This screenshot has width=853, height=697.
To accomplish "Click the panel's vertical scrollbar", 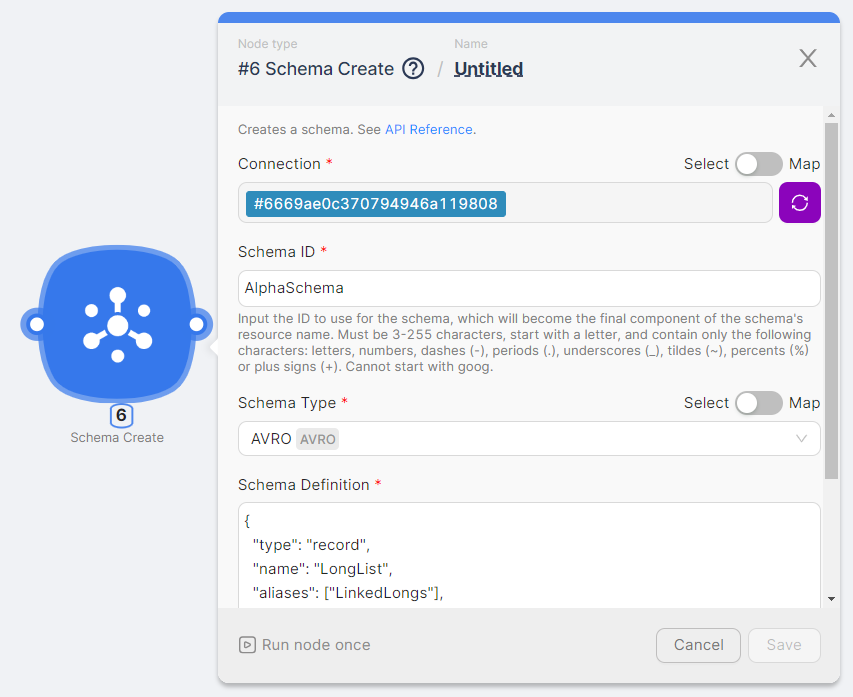I will pos(831,300).
